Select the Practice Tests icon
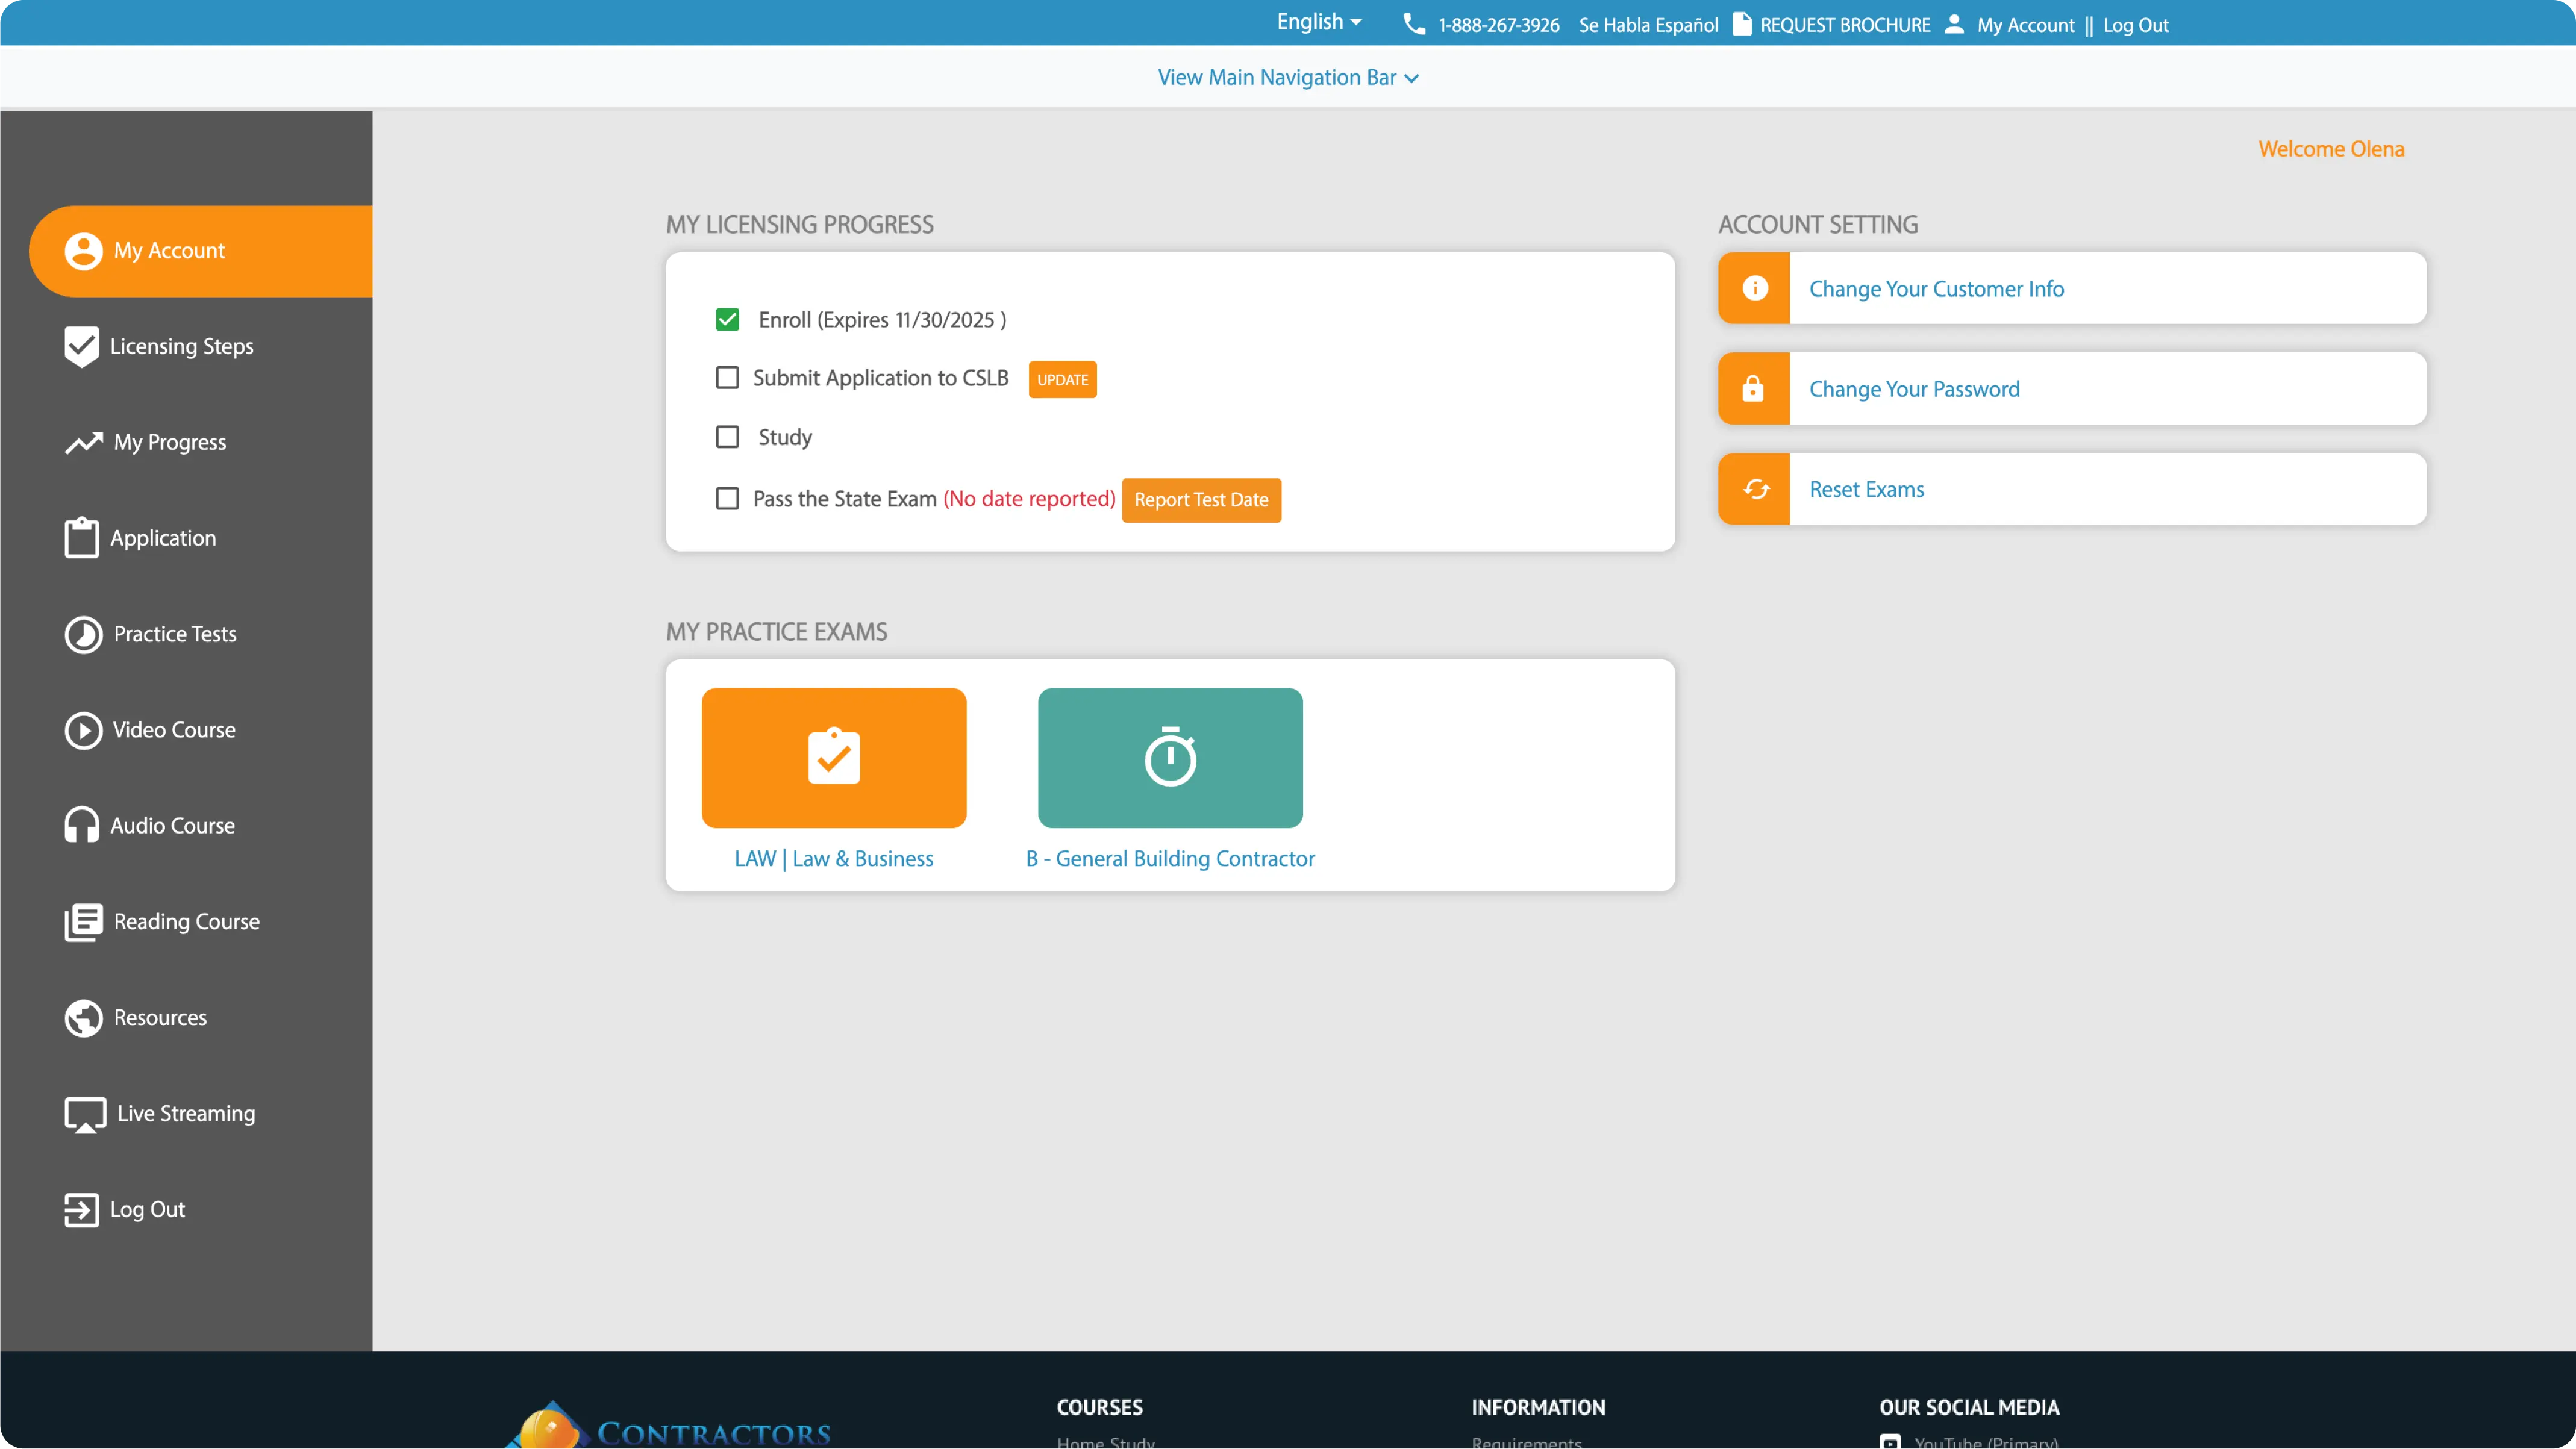 coord(82,634)
